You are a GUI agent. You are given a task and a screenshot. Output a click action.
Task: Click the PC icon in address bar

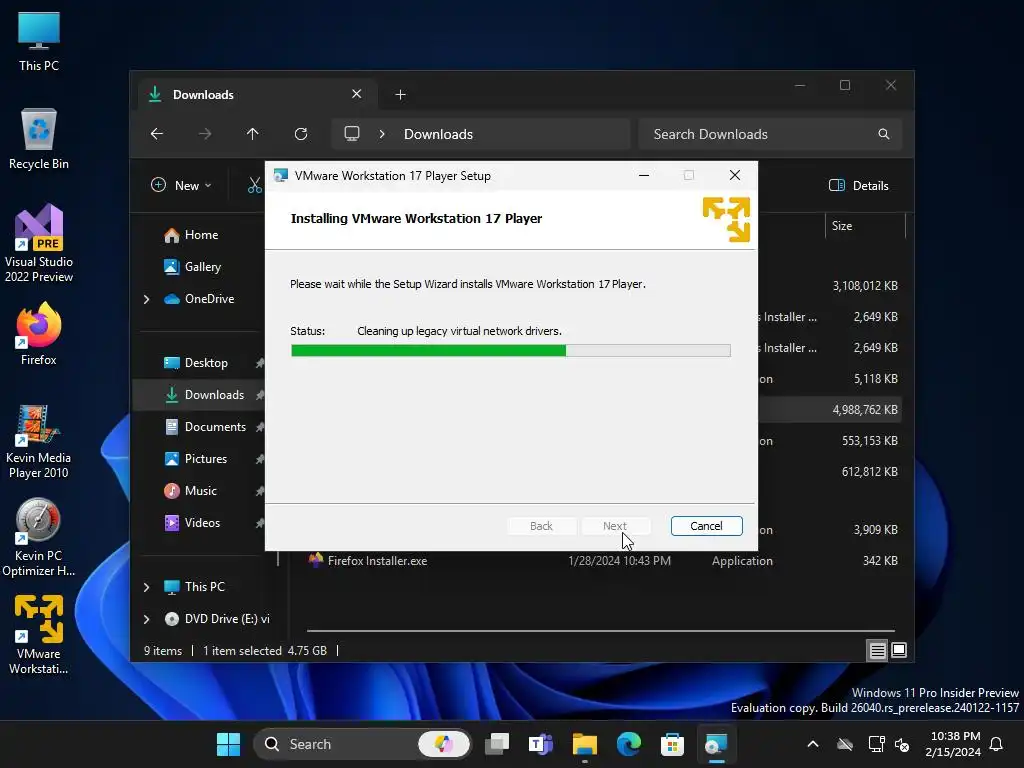[352, 134]
